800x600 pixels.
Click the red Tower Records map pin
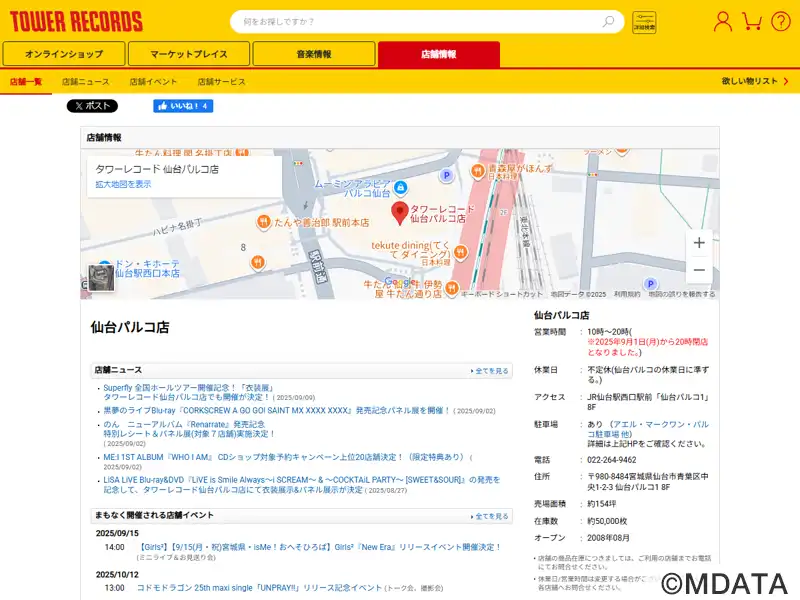399,213
